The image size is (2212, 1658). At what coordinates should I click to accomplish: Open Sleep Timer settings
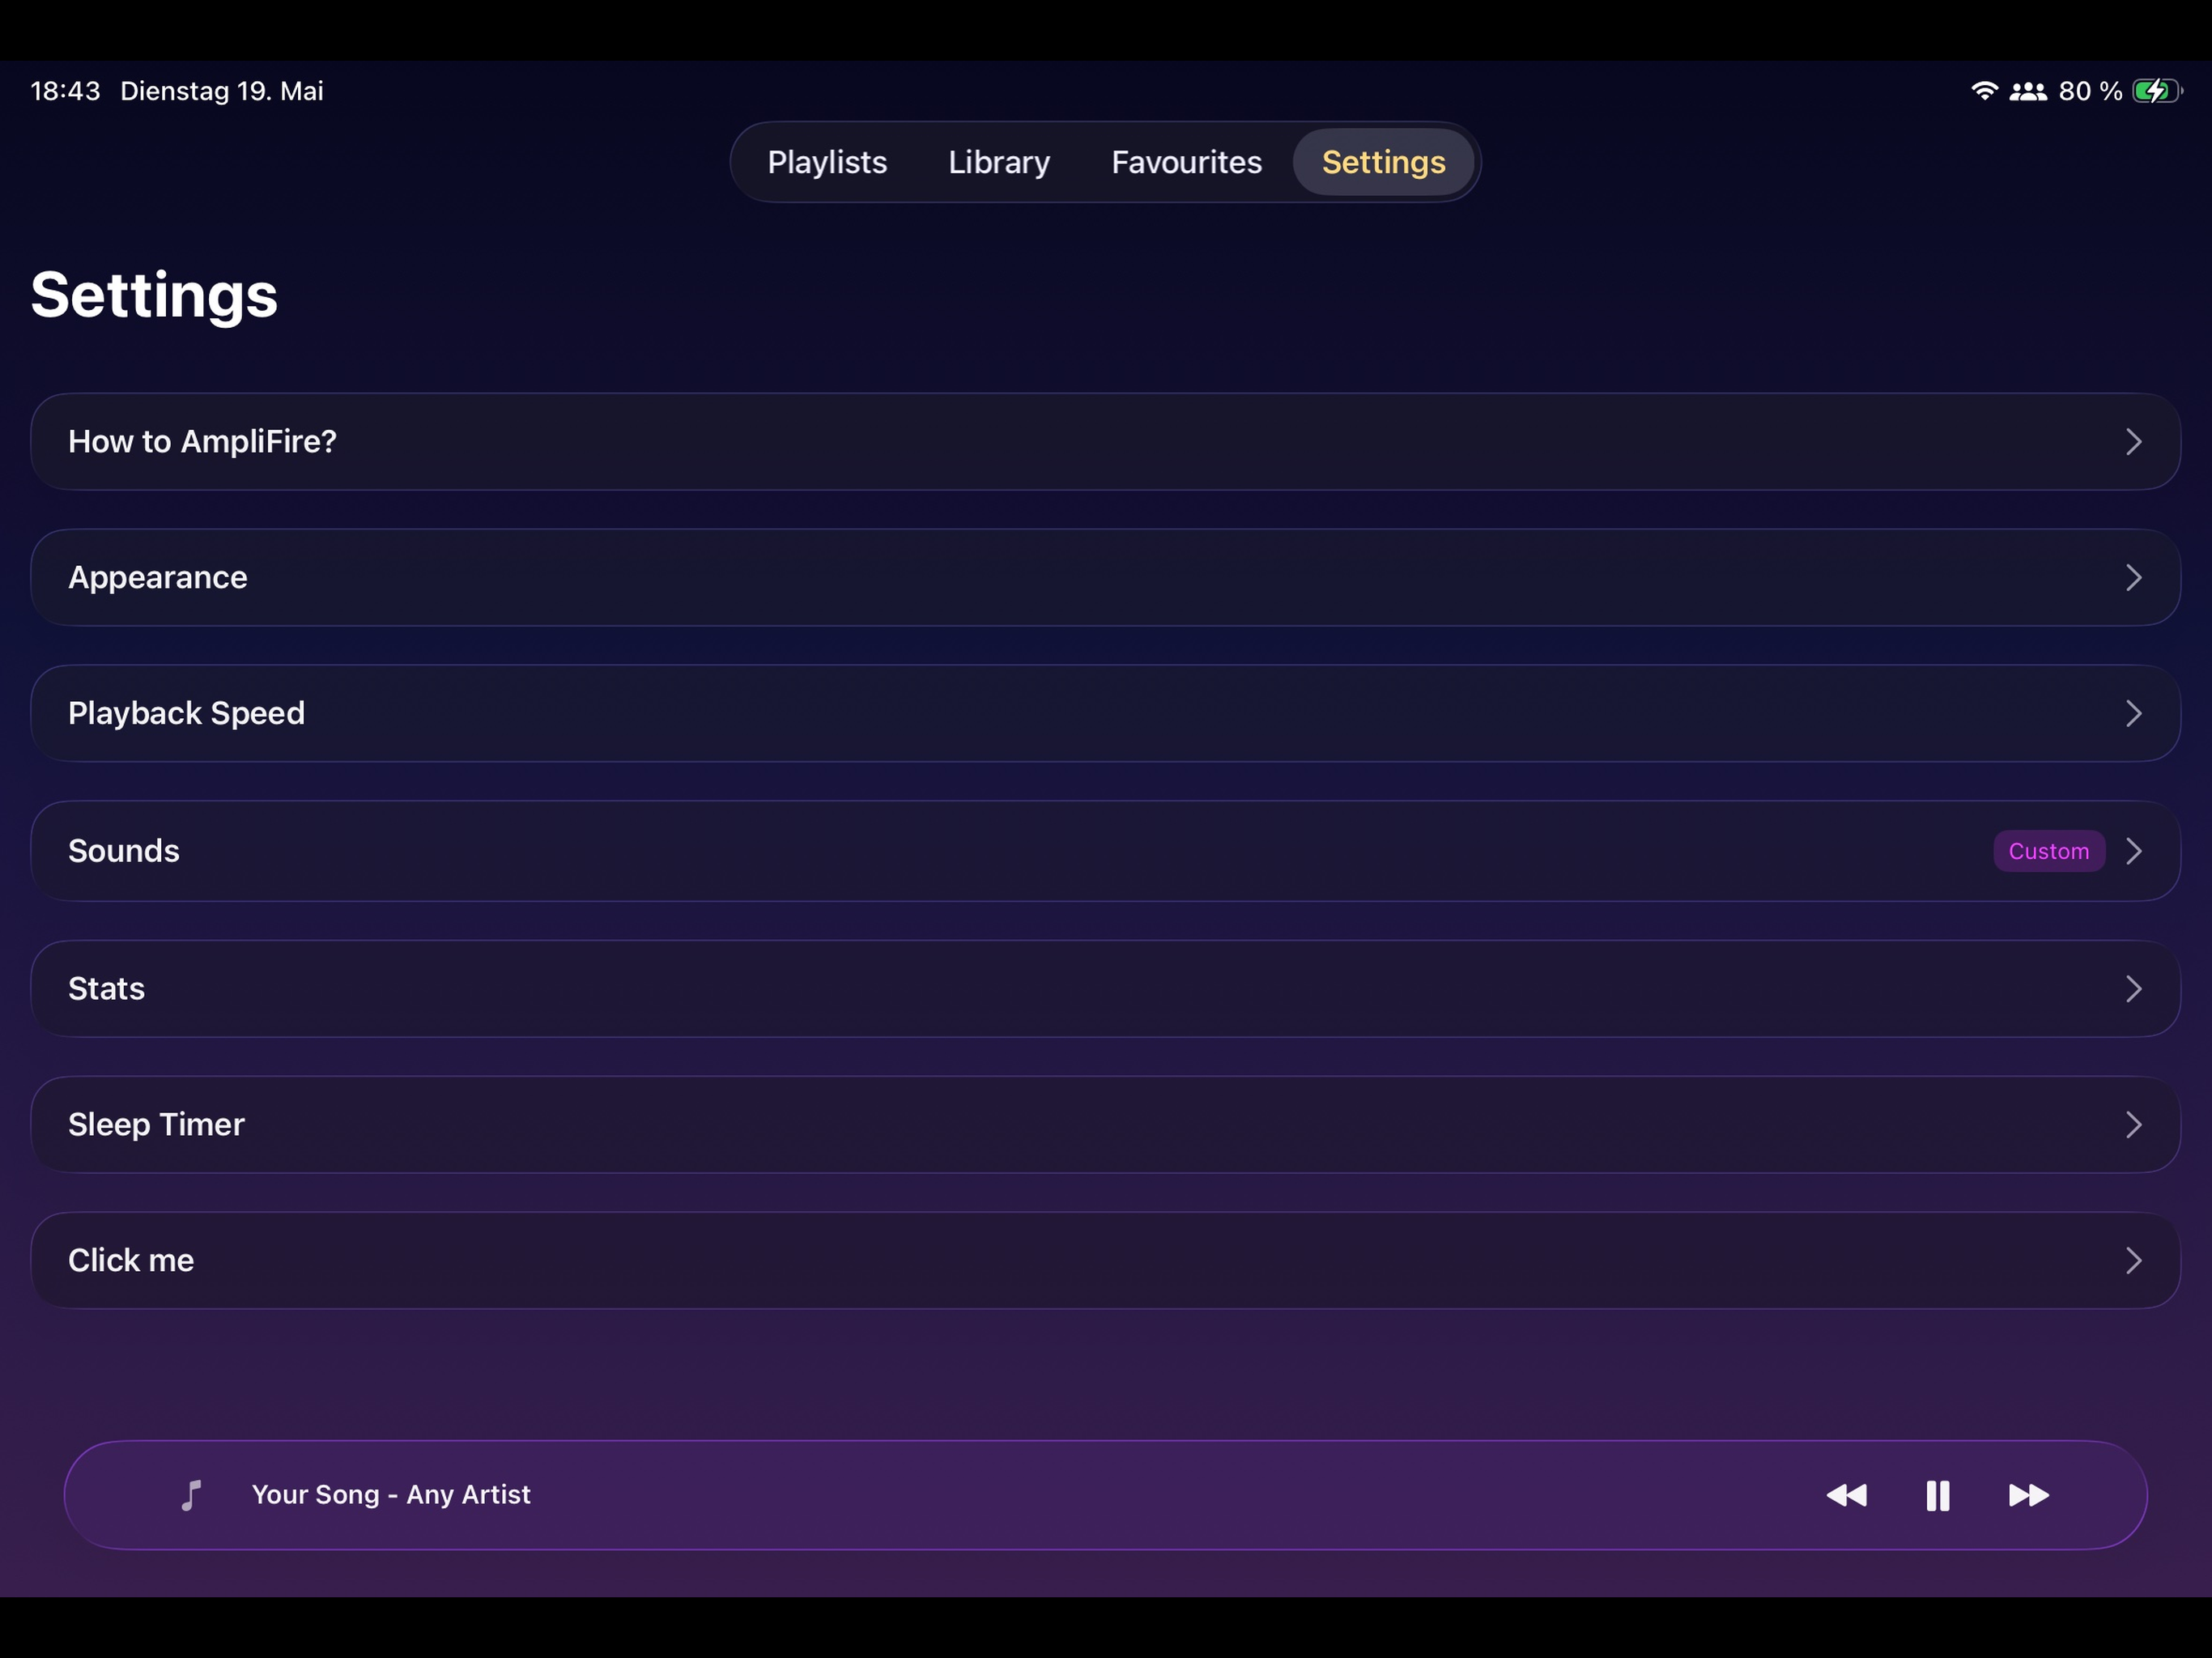point(1105,1124)
